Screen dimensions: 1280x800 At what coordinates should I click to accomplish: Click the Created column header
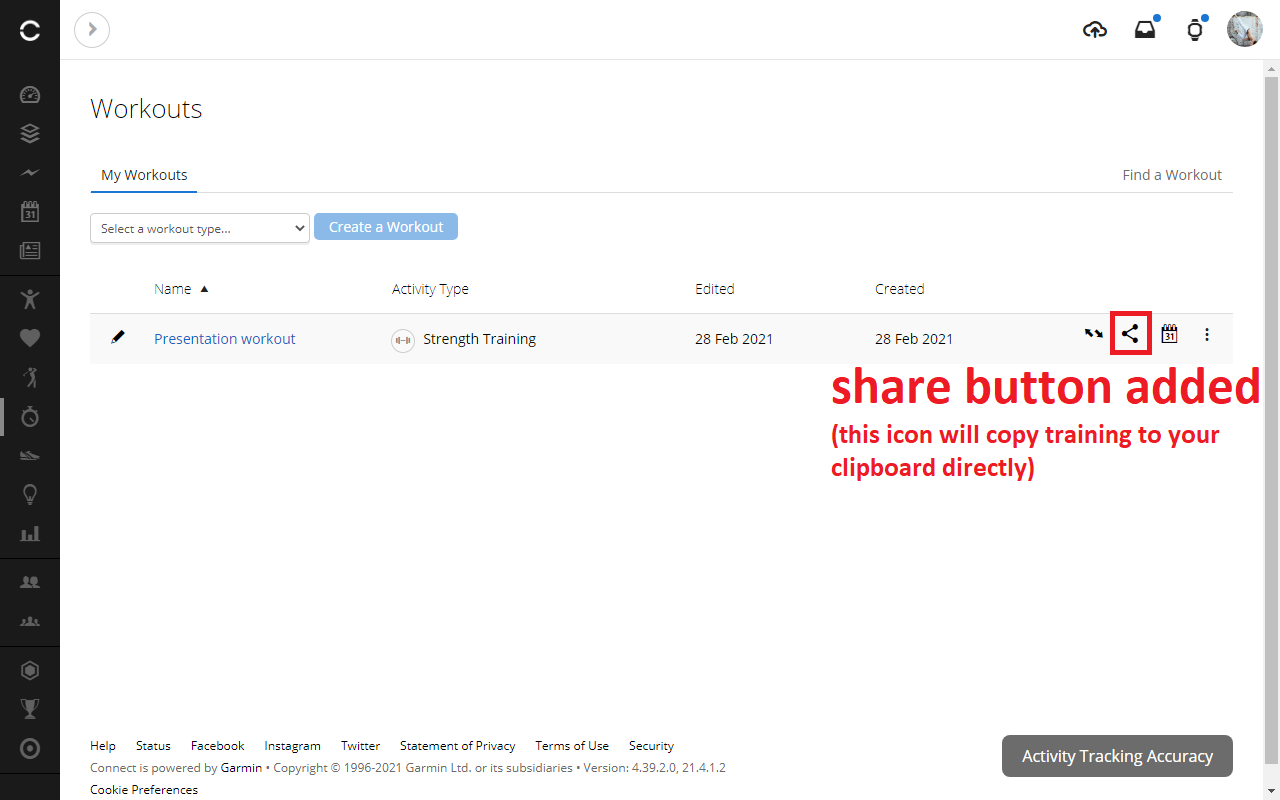900,289
